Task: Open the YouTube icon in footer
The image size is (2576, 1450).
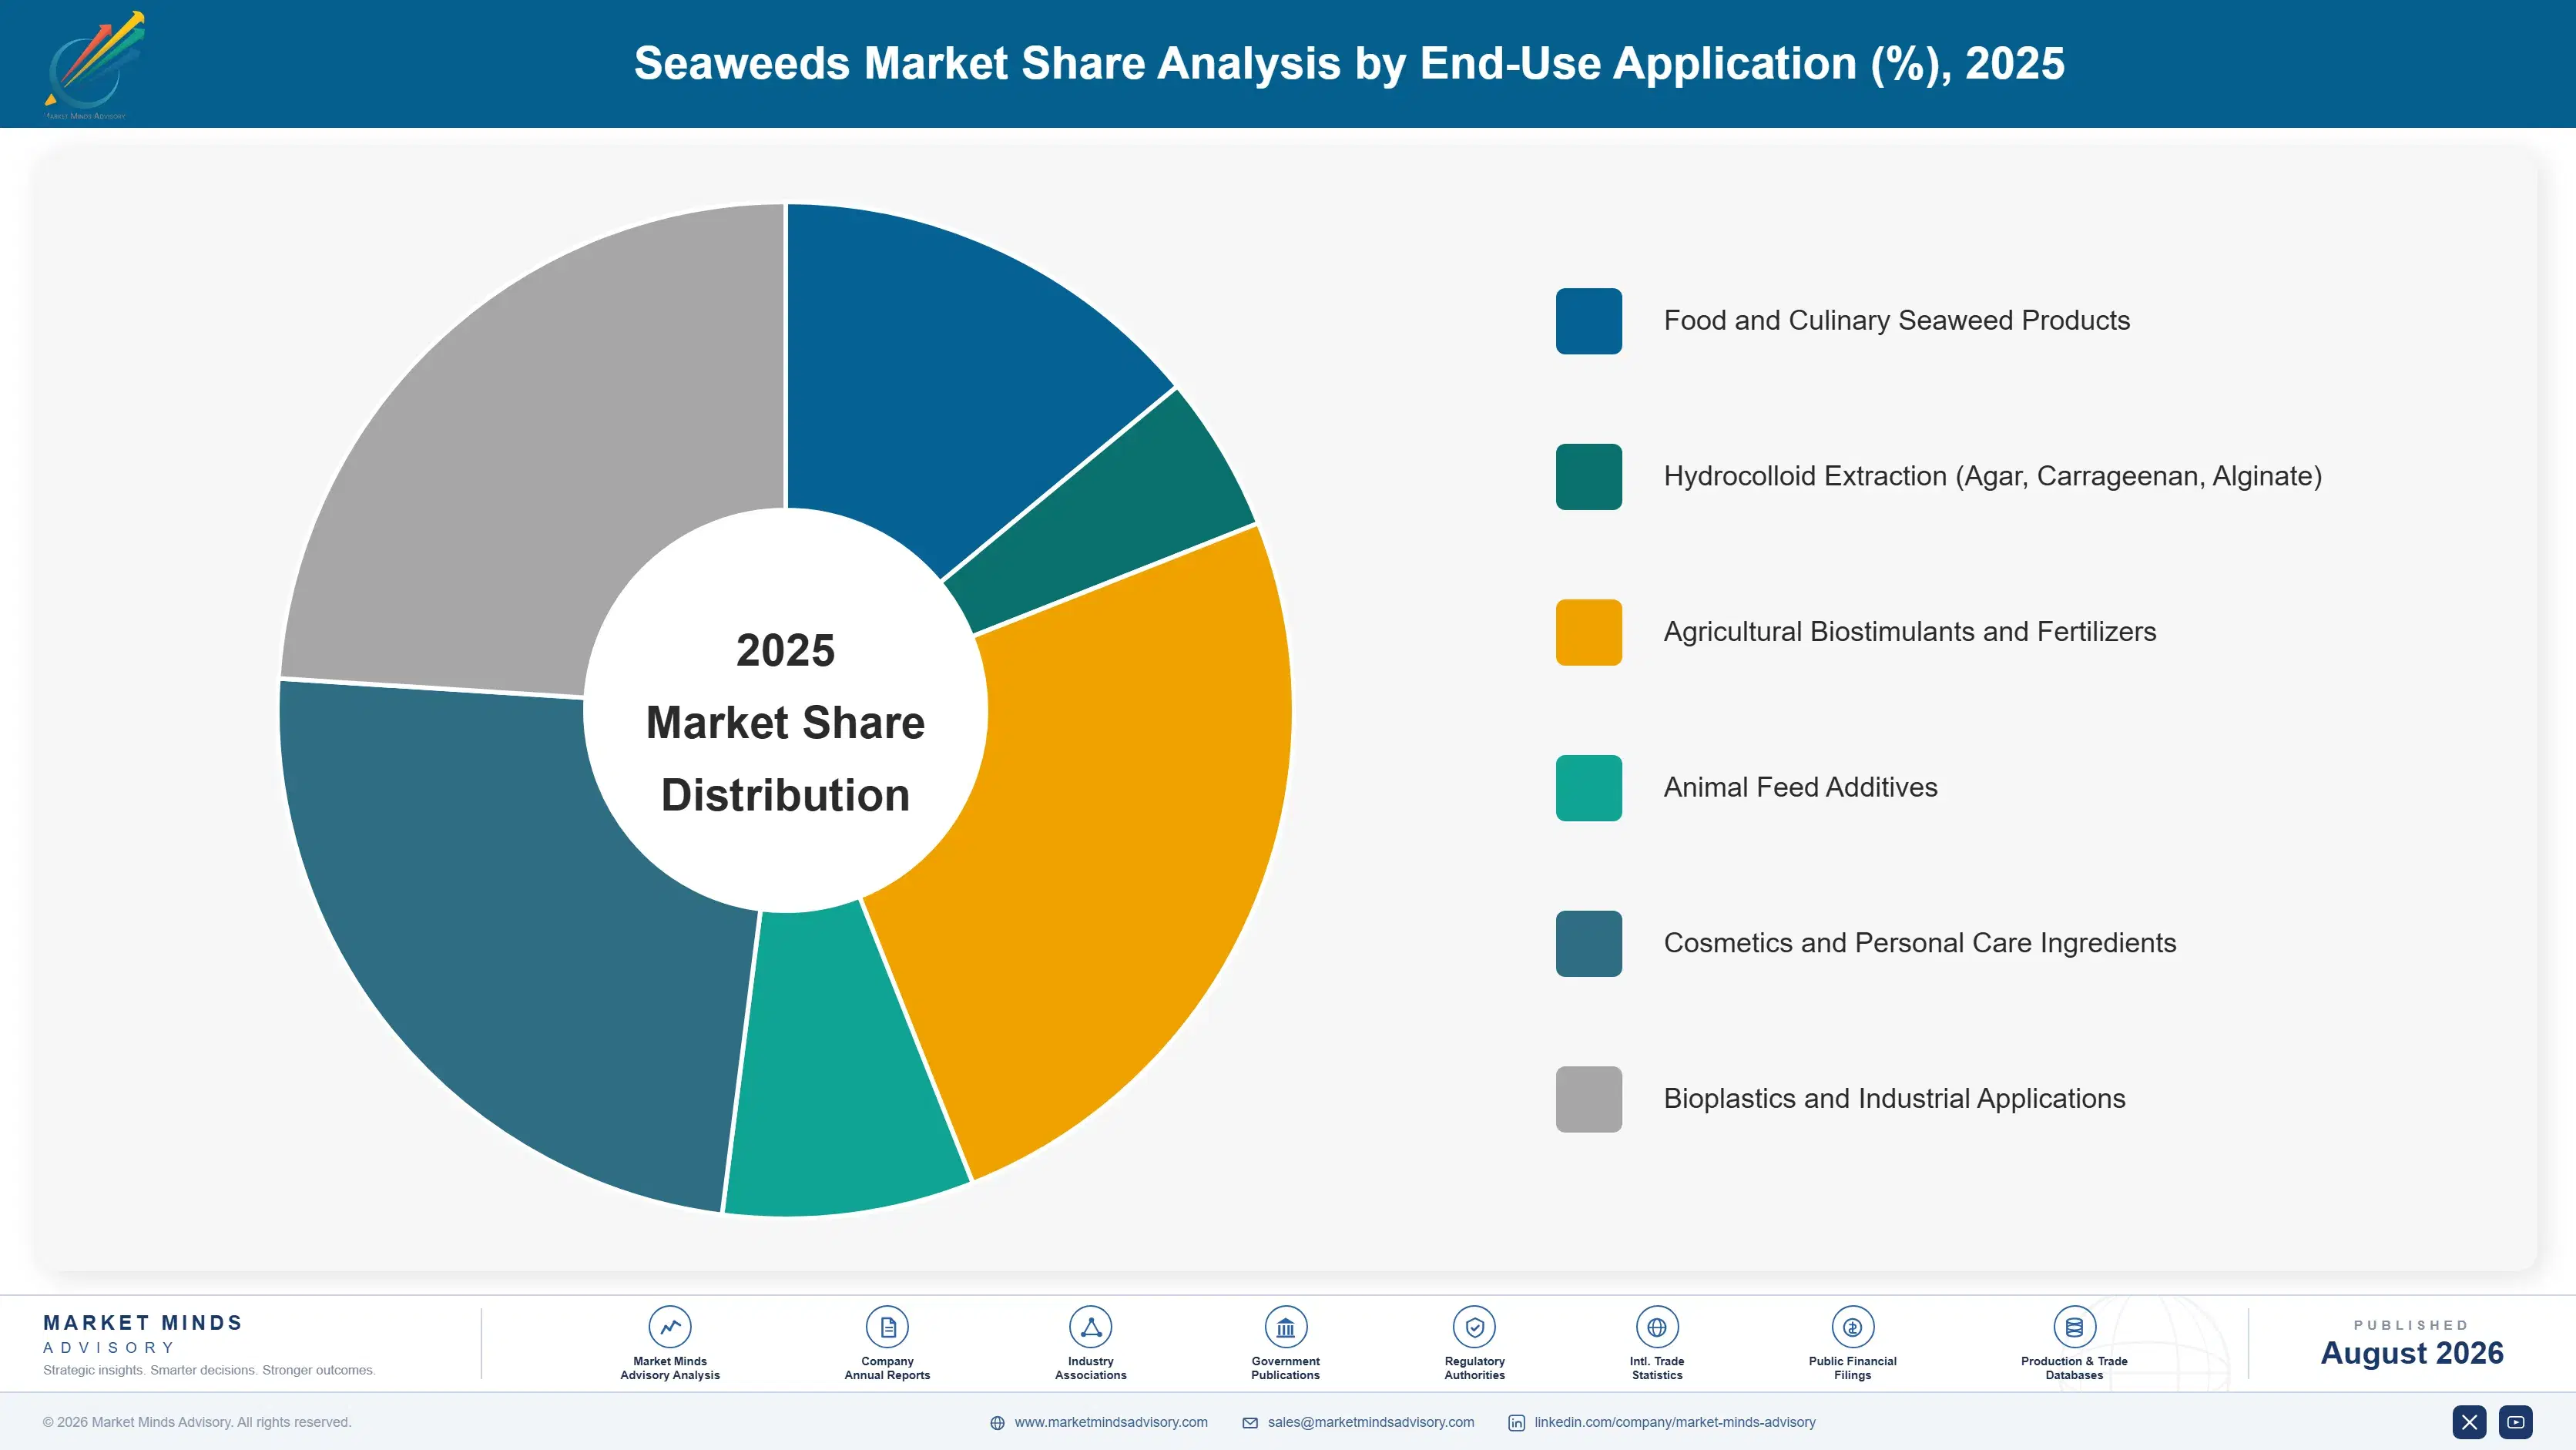Action: pos(2516,1422)
